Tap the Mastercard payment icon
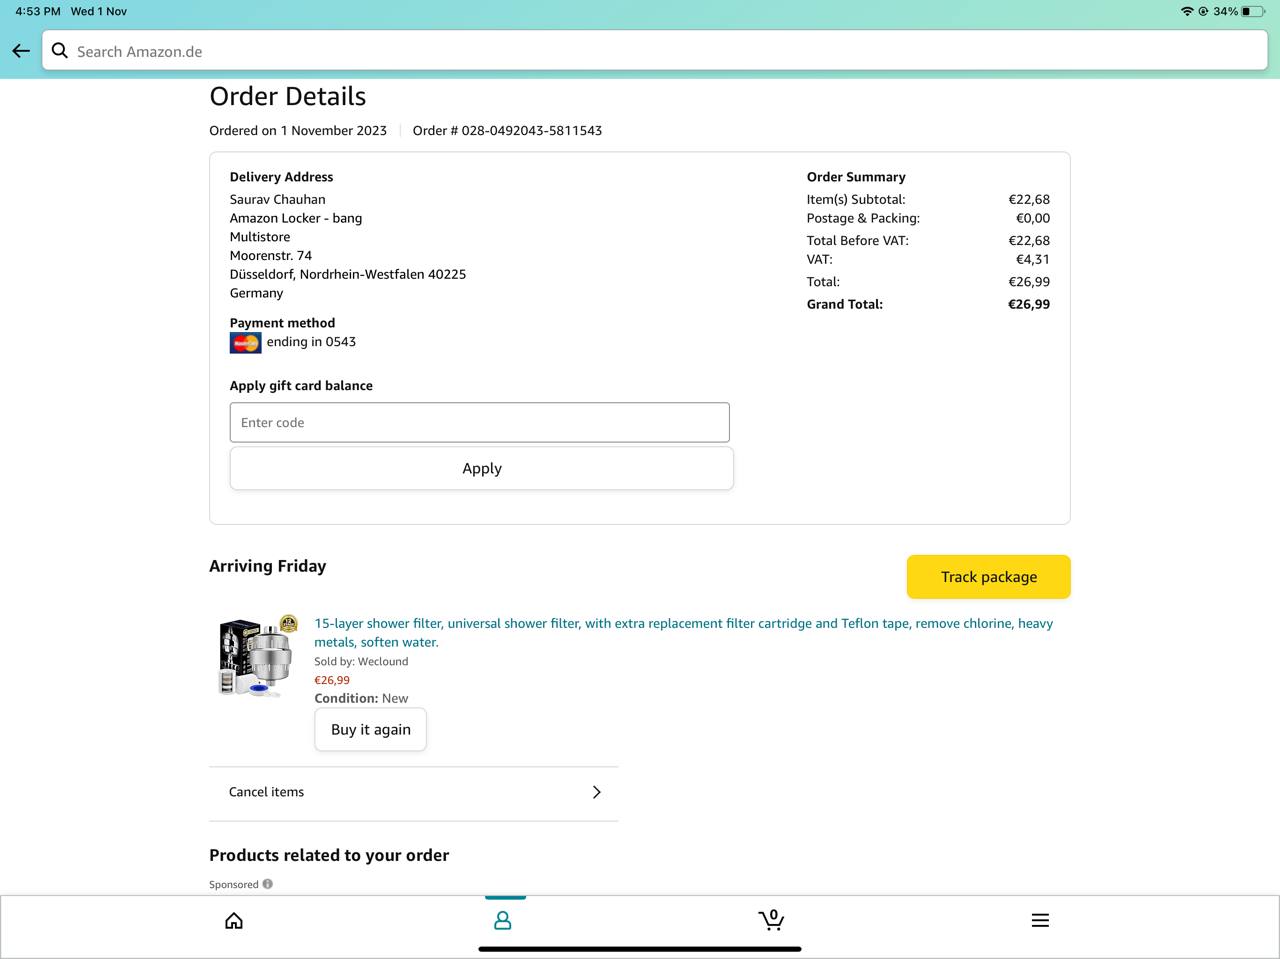Image resolution: width=1280 pixels, height=959 pixels. click(246, 343)
